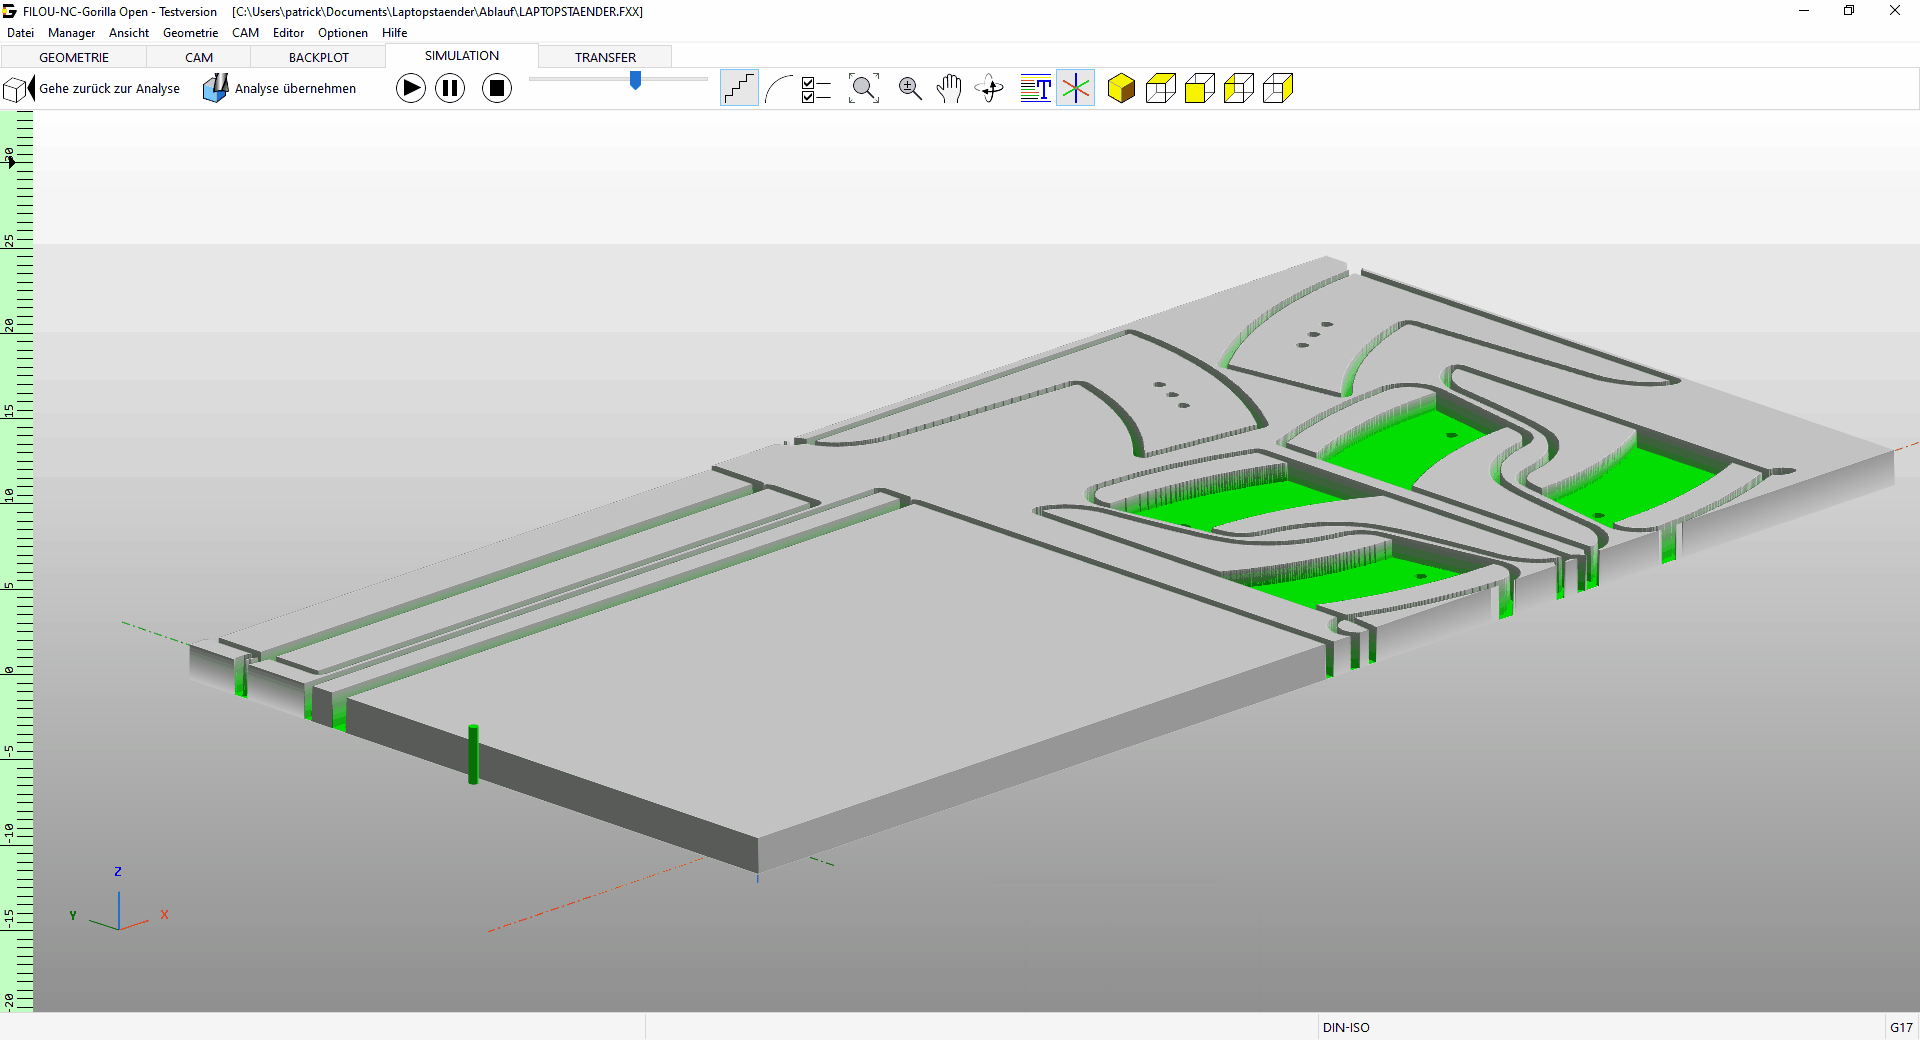Toggle the coordinate axes display
Viewport: 1920px width, 1040px height.
pos(1076,89)
